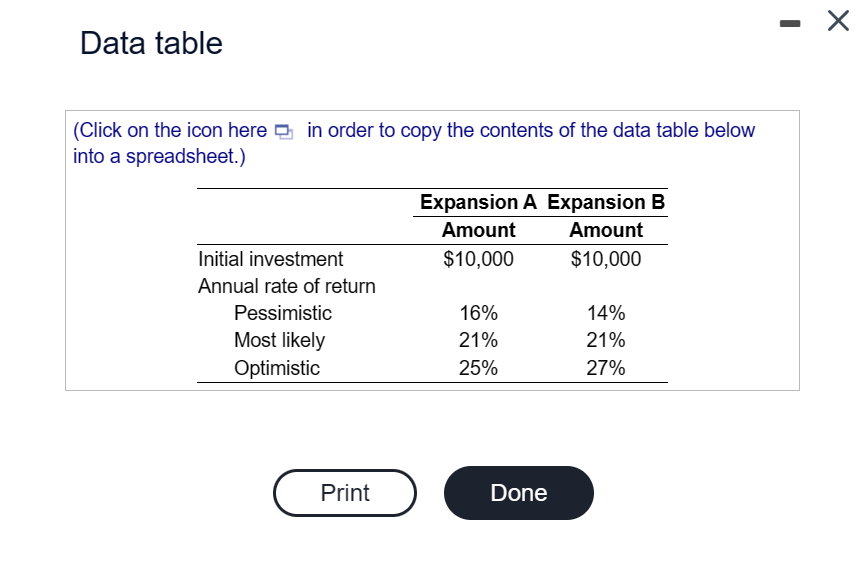Click Expansion B's $10,000 investment cell

pos(606,259)
